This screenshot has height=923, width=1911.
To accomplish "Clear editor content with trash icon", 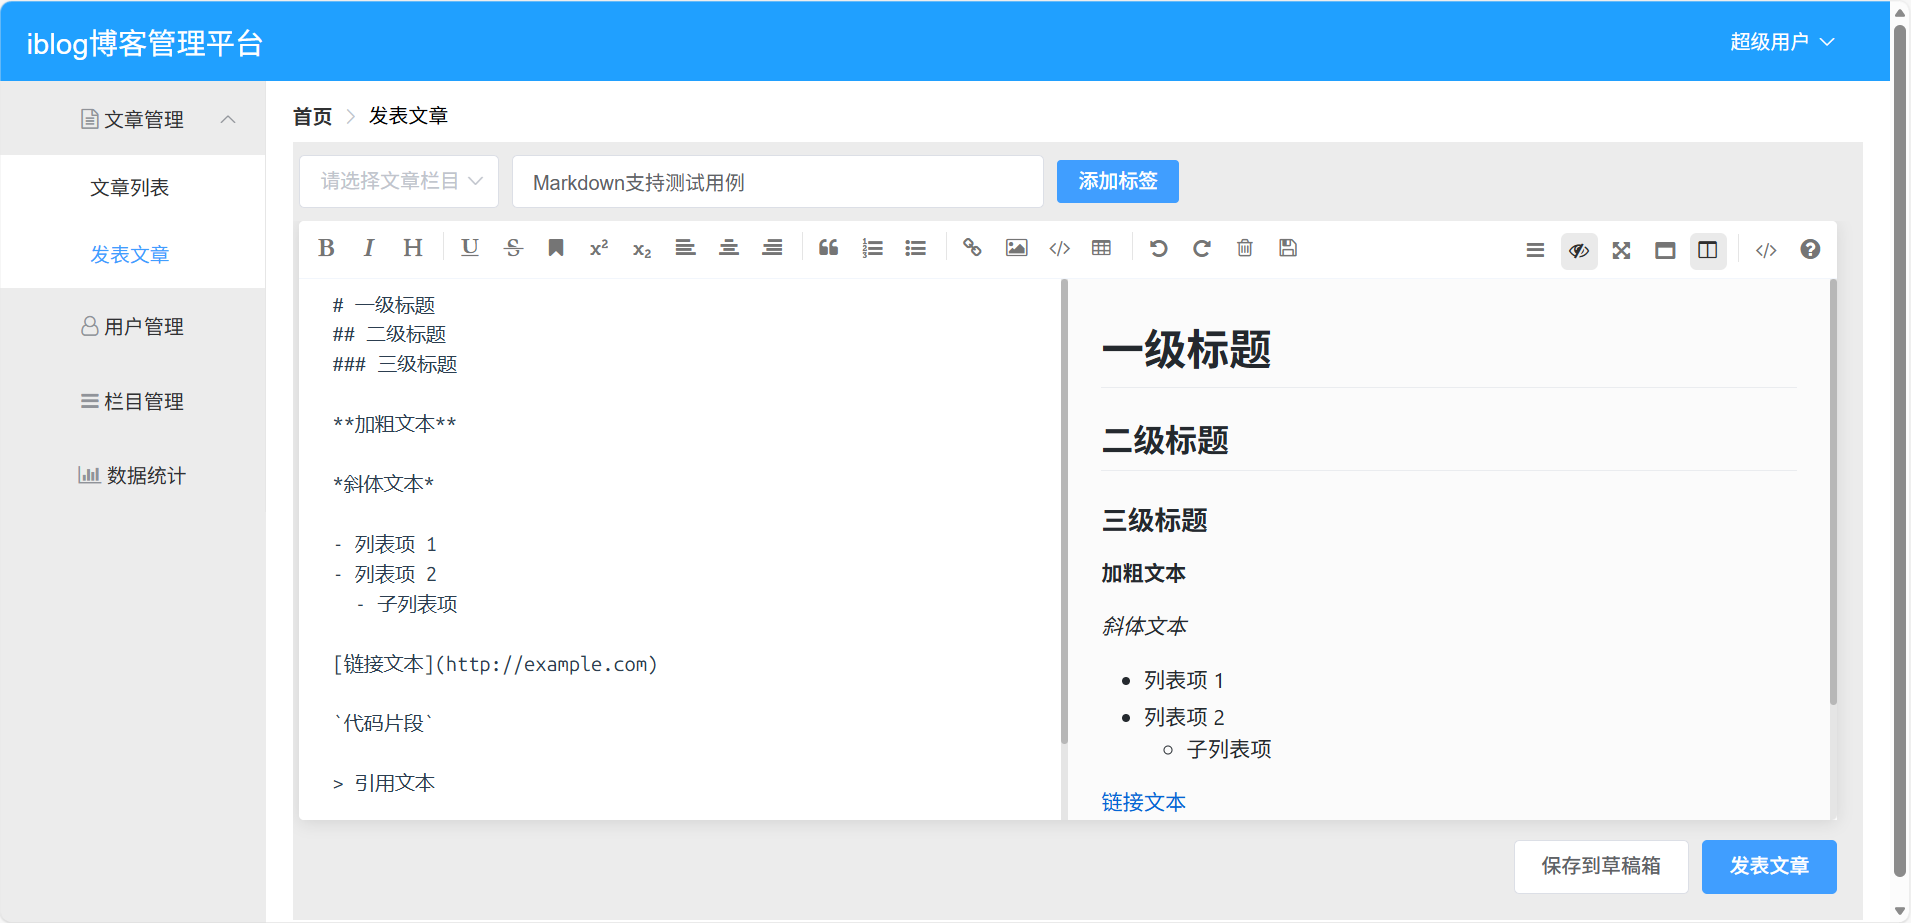I will coord(1245,248).
